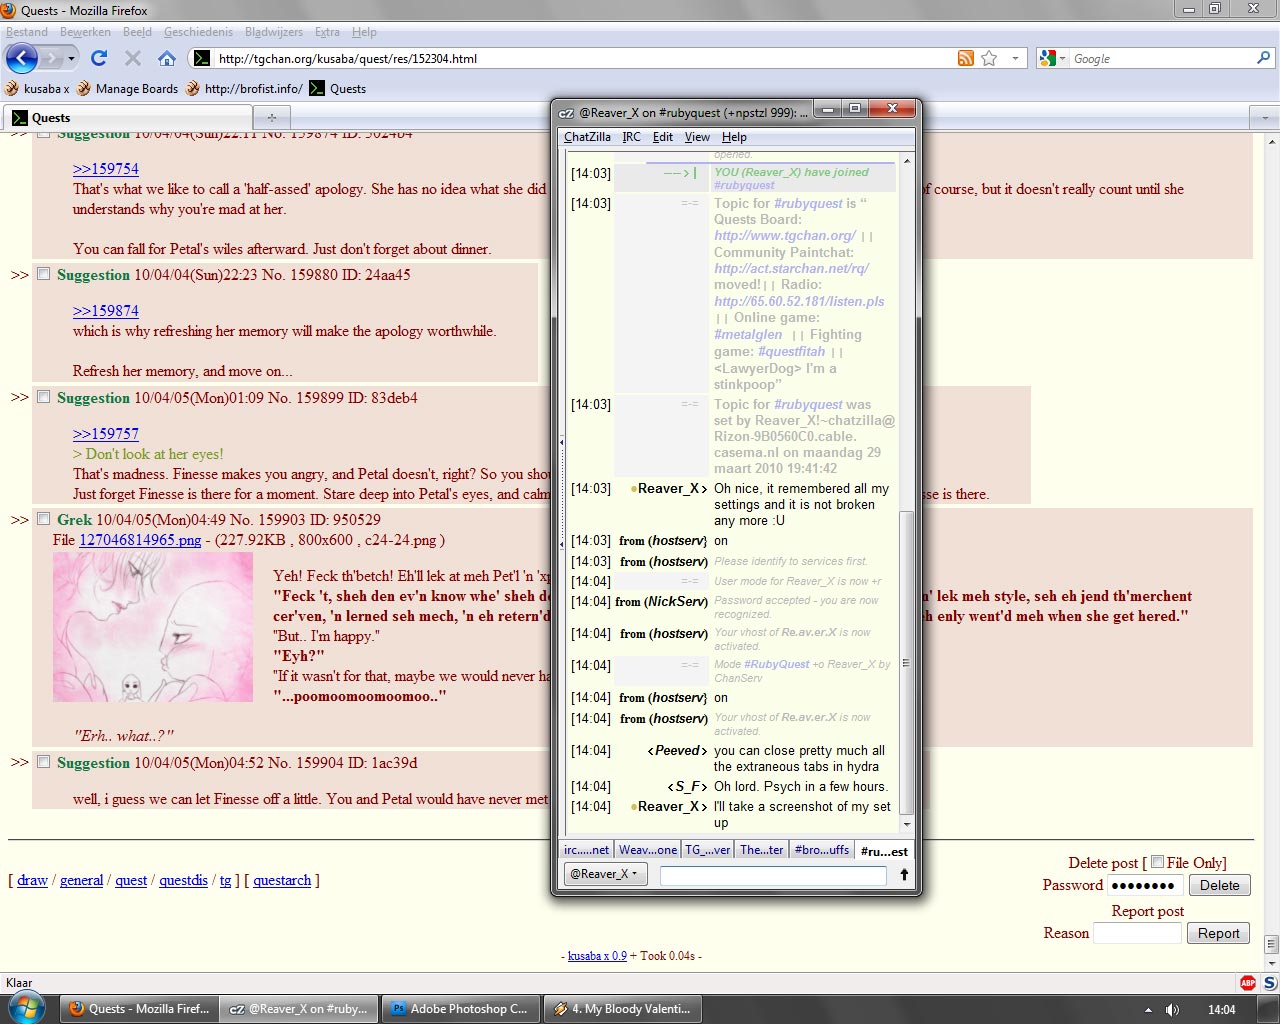1280x1024 pixels.
Task: Go to home page via house icon
Action: coord(167,58)
